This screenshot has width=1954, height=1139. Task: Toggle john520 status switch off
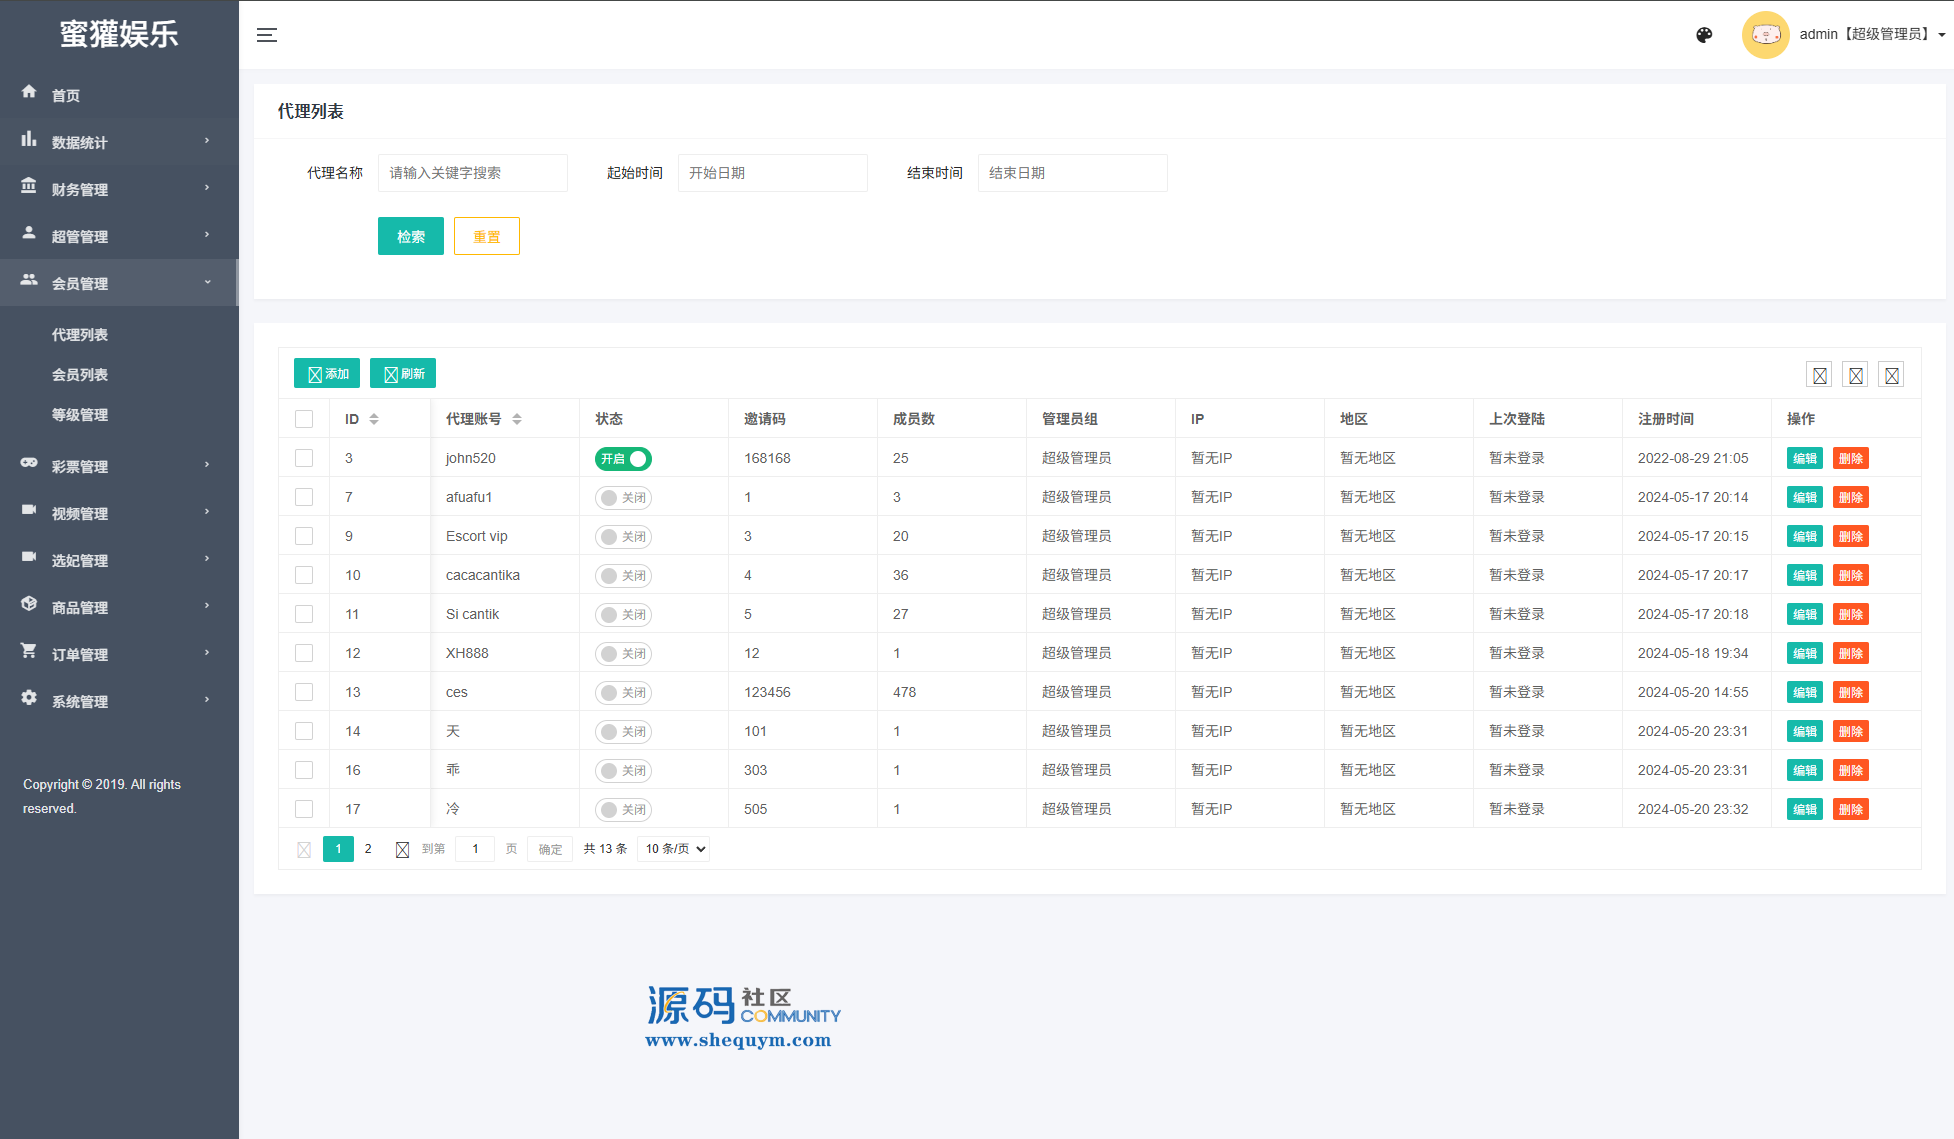pos(623,459)
